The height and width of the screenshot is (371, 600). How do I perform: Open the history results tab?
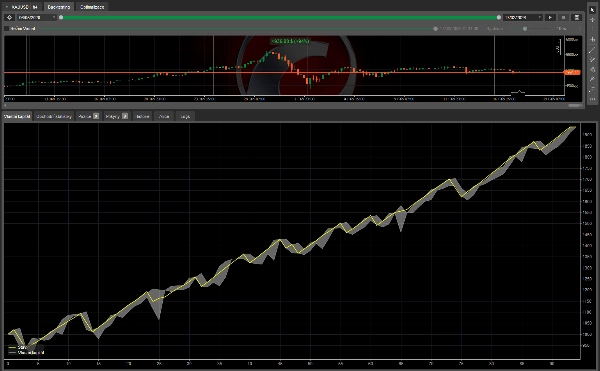(142, 116)
